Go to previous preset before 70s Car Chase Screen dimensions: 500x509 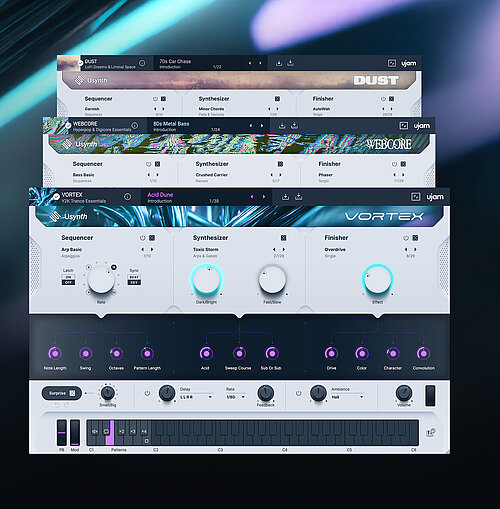coord(250,63)
